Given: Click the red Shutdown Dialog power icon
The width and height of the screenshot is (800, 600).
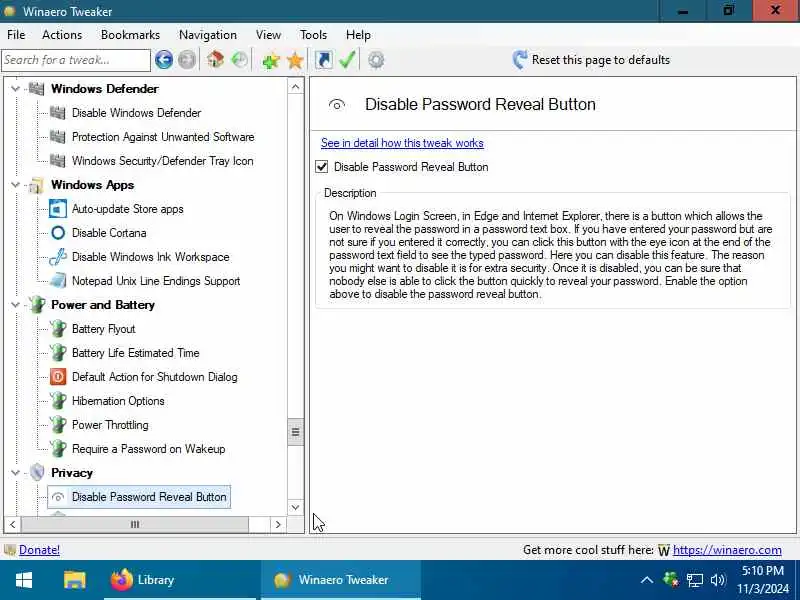Looking at the screenshot, I should click(x=58, y=377).
